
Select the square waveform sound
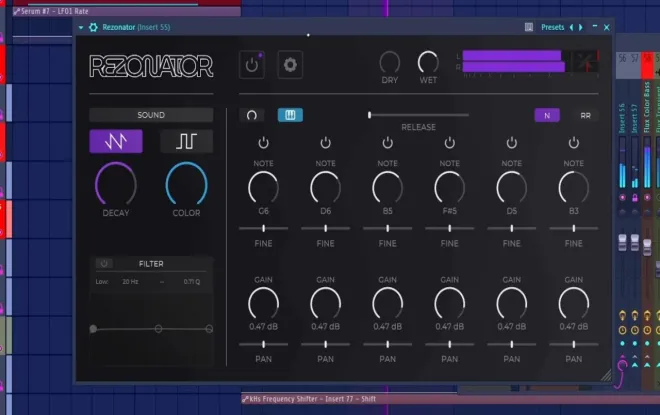[x=186, y=141]
